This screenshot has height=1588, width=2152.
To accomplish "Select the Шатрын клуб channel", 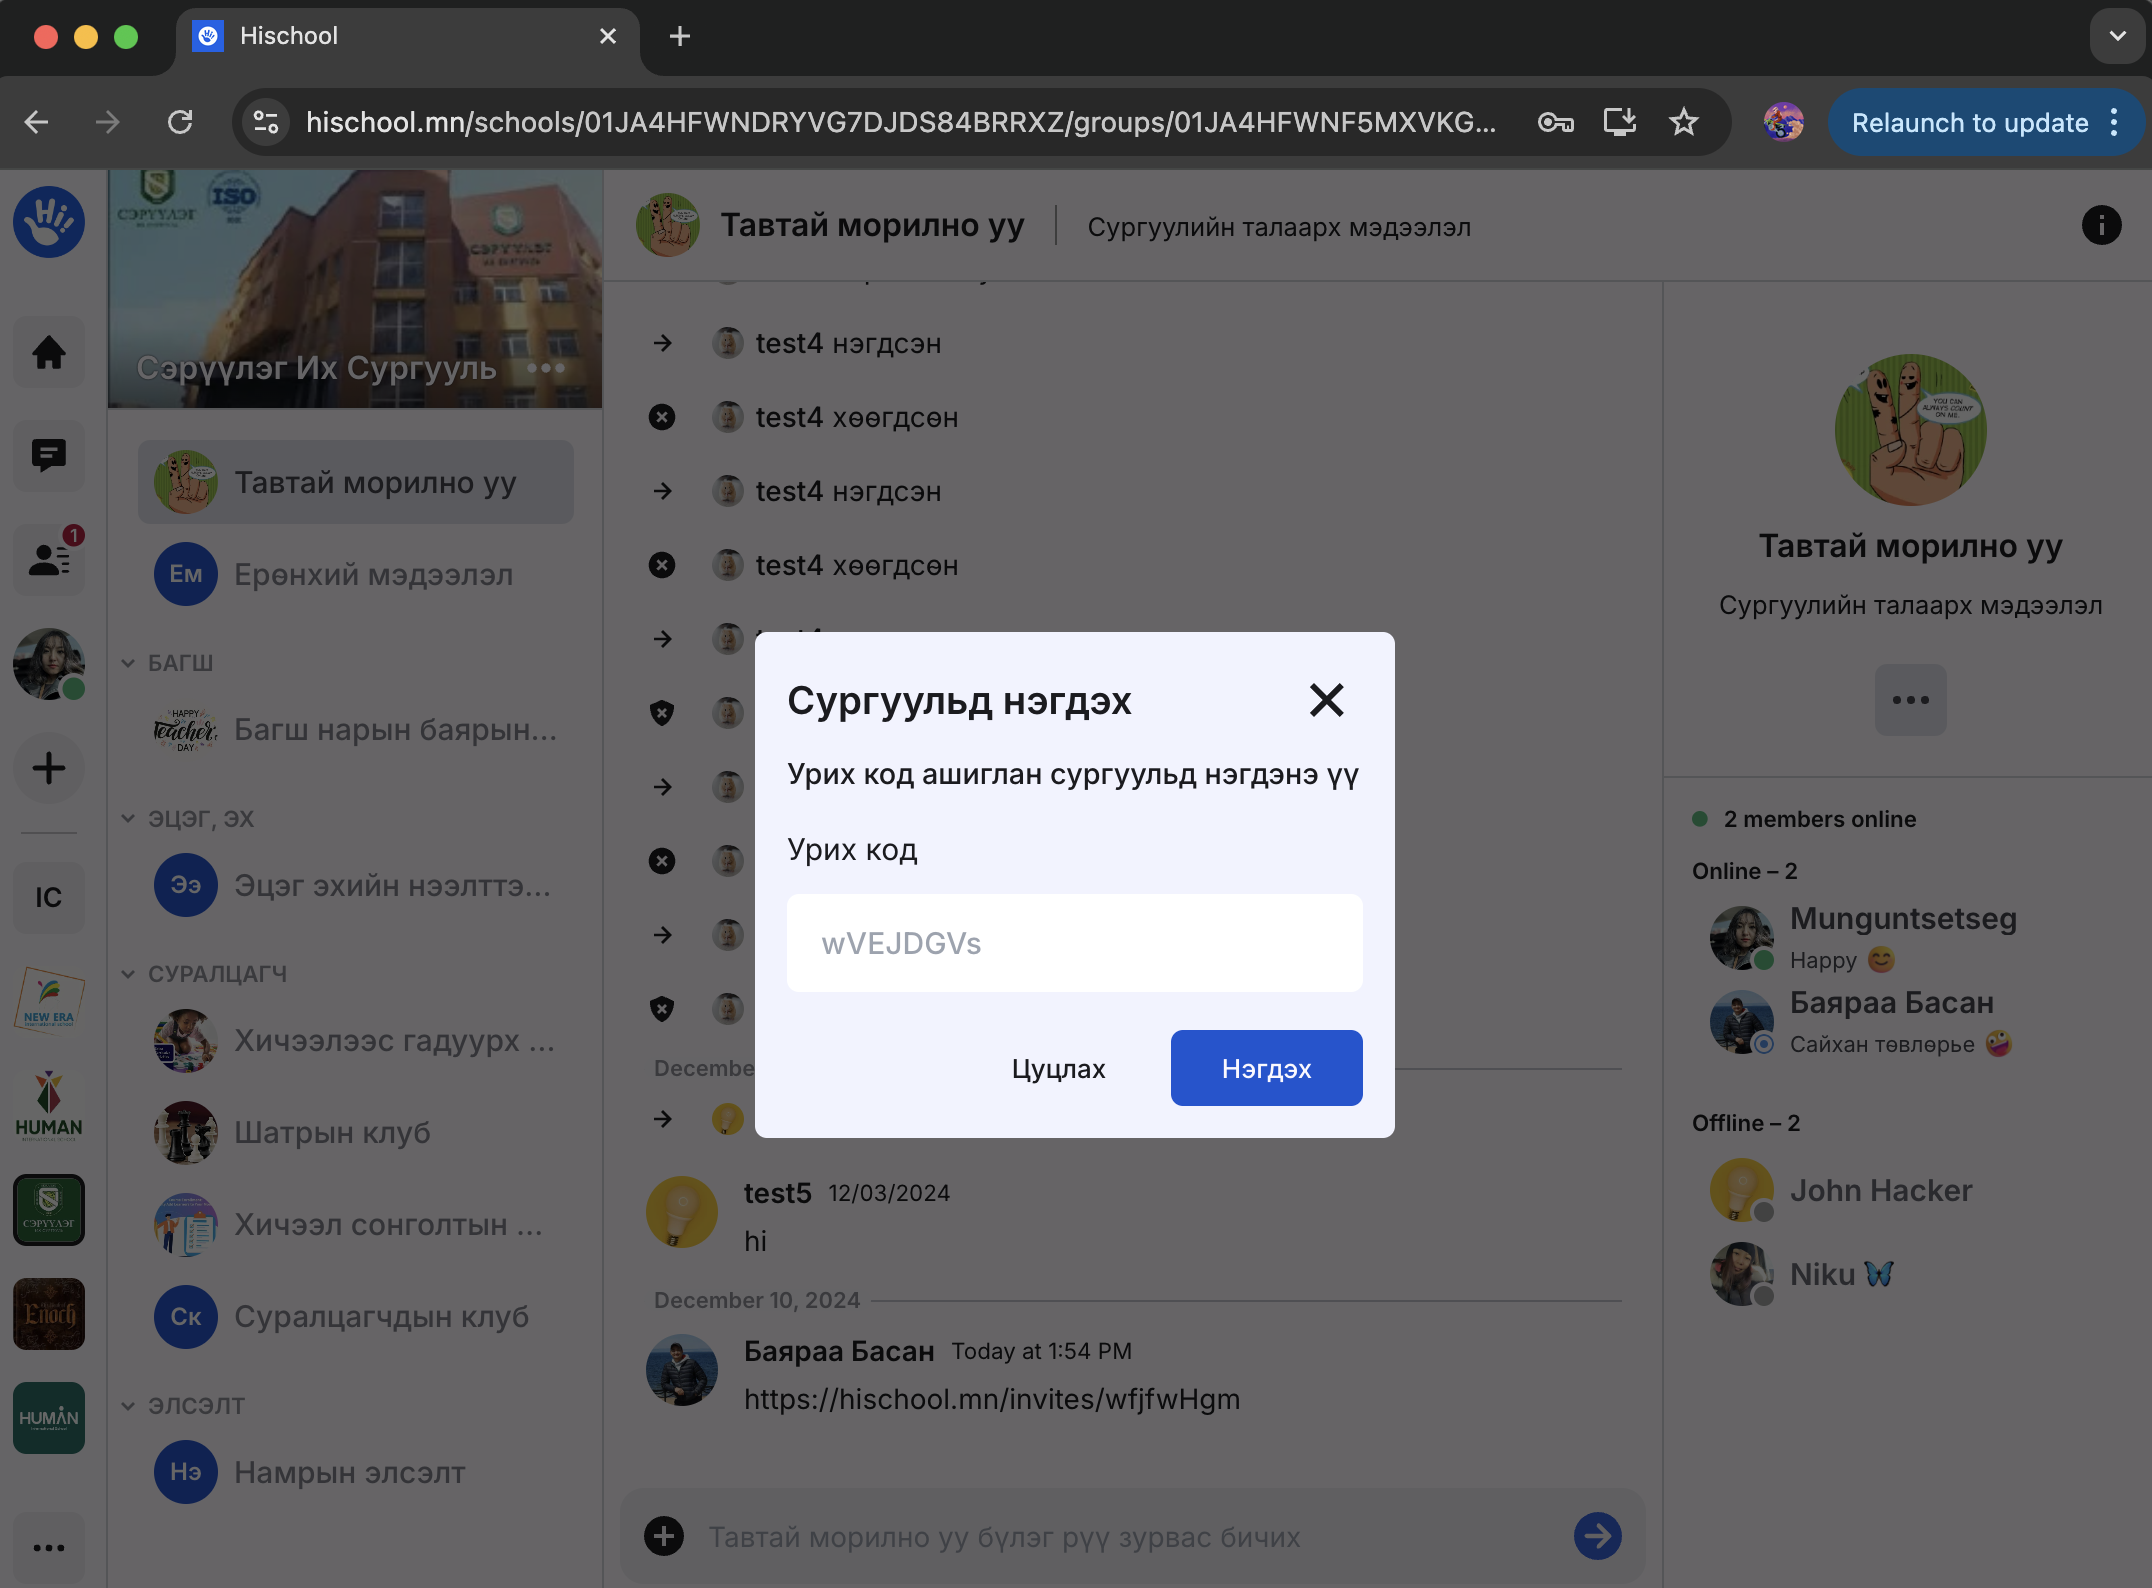I will pyautogui.click(x=333, y=1133).
